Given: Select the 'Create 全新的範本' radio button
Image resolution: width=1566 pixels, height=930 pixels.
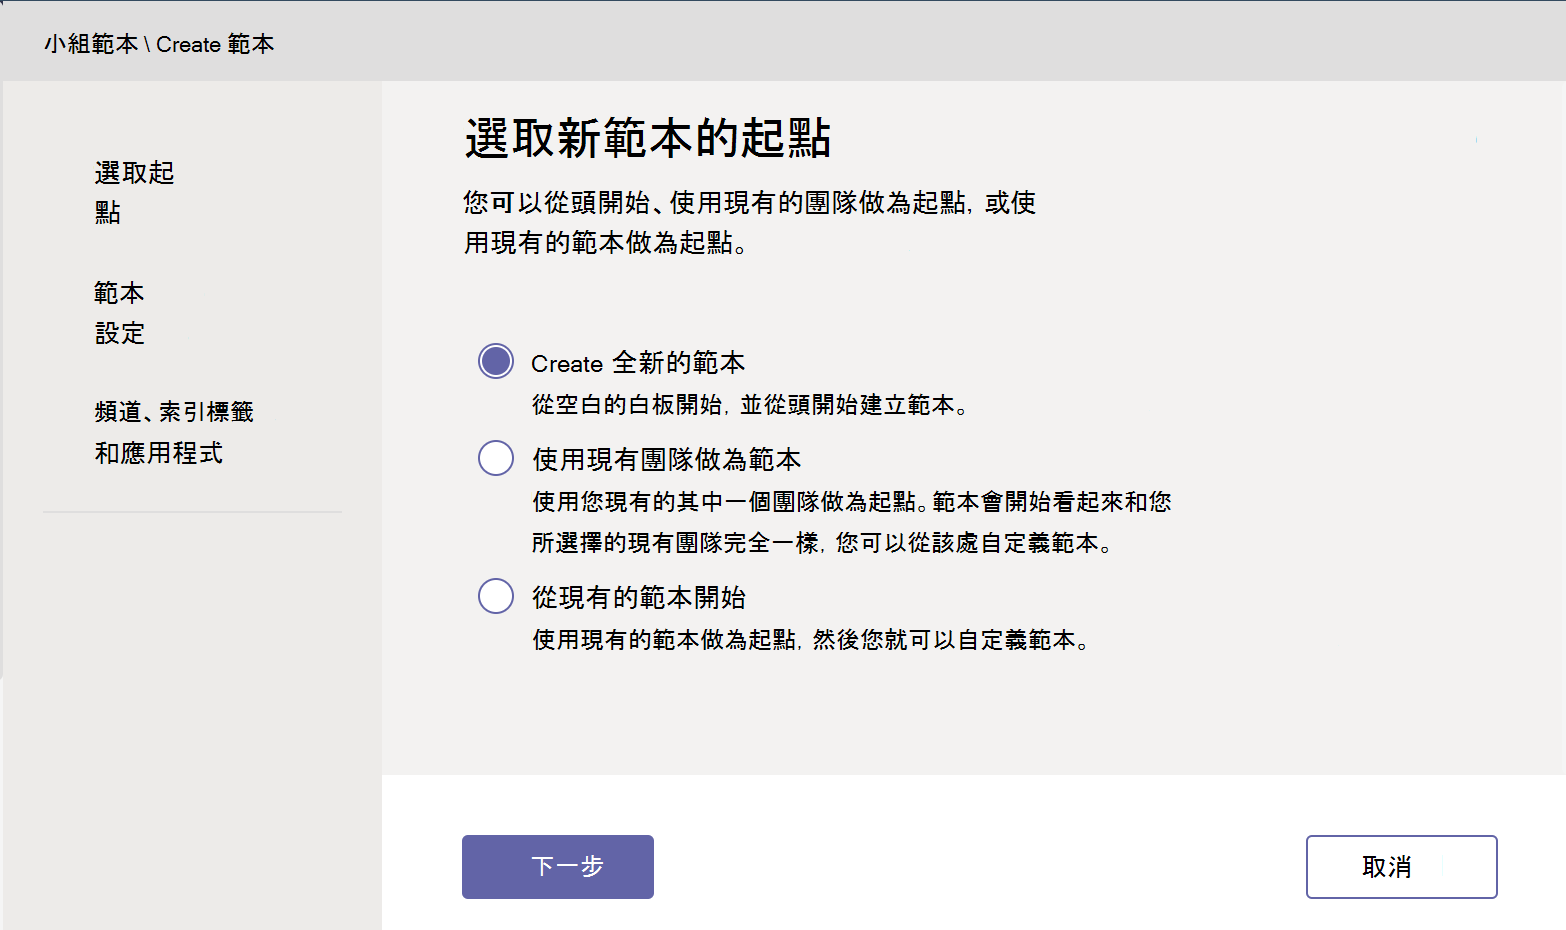Looking at the screenshot, I should (x=496, y=361).
